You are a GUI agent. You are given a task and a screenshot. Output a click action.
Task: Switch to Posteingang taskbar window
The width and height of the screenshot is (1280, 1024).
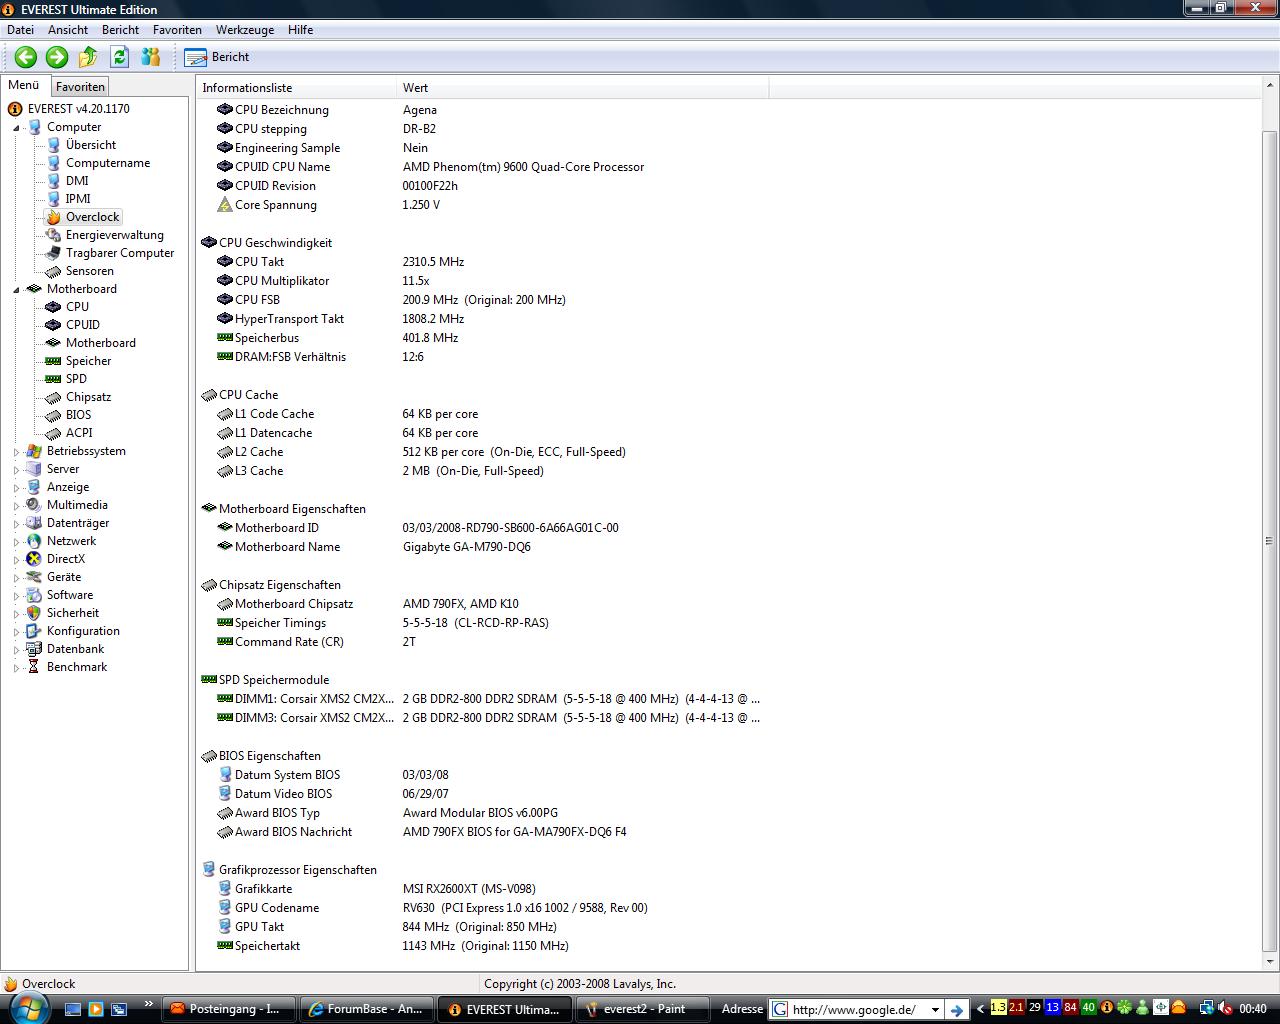228,1009
